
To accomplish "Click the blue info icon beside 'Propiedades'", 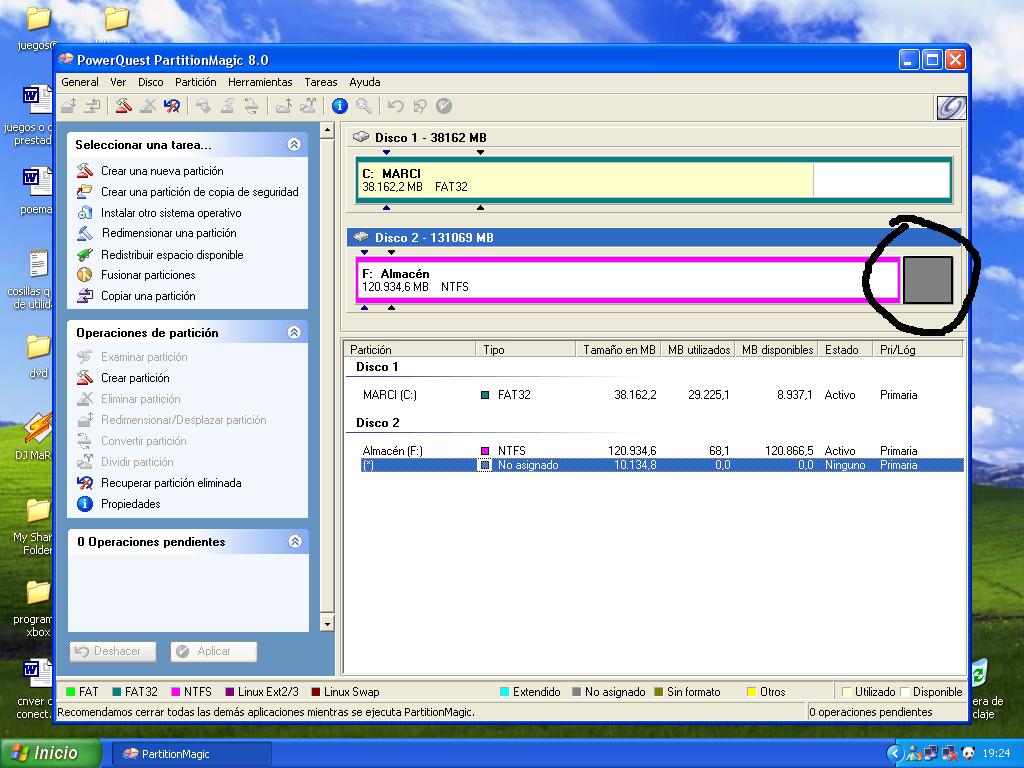I will click(x=85, y=504).
